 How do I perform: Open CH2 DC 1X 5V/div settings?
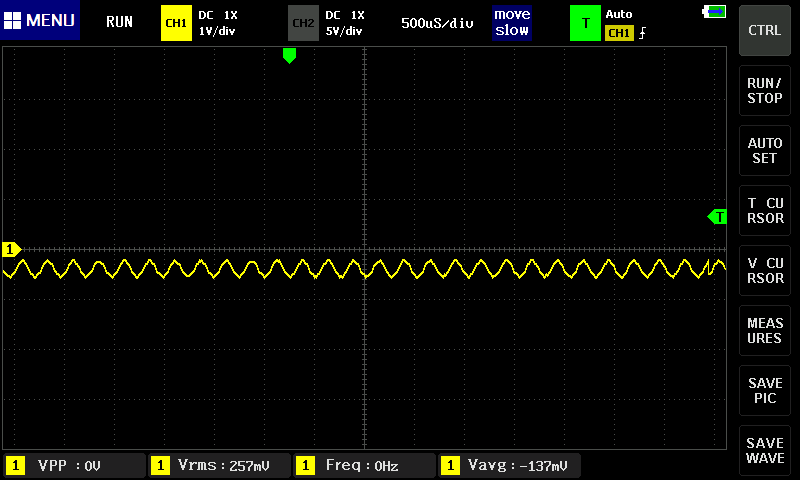coord(344,23)
